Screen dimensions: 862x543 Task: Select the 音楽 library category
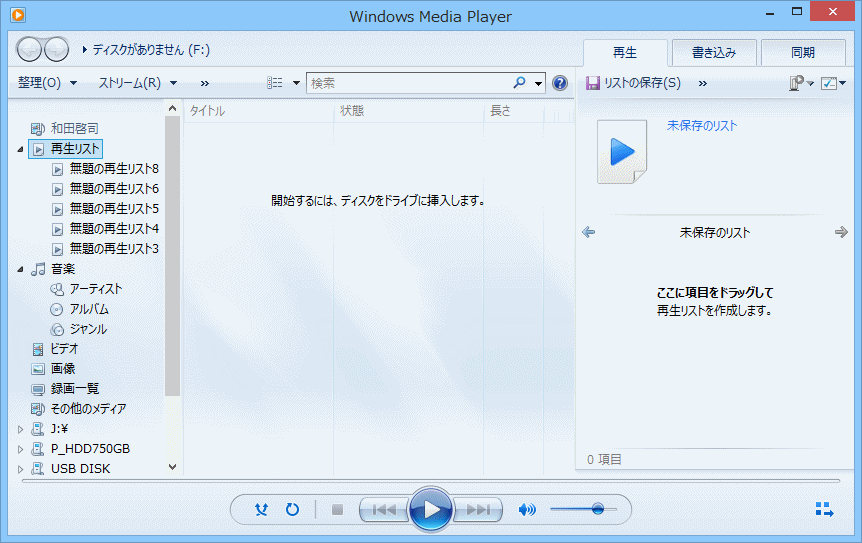pos(53,269)
